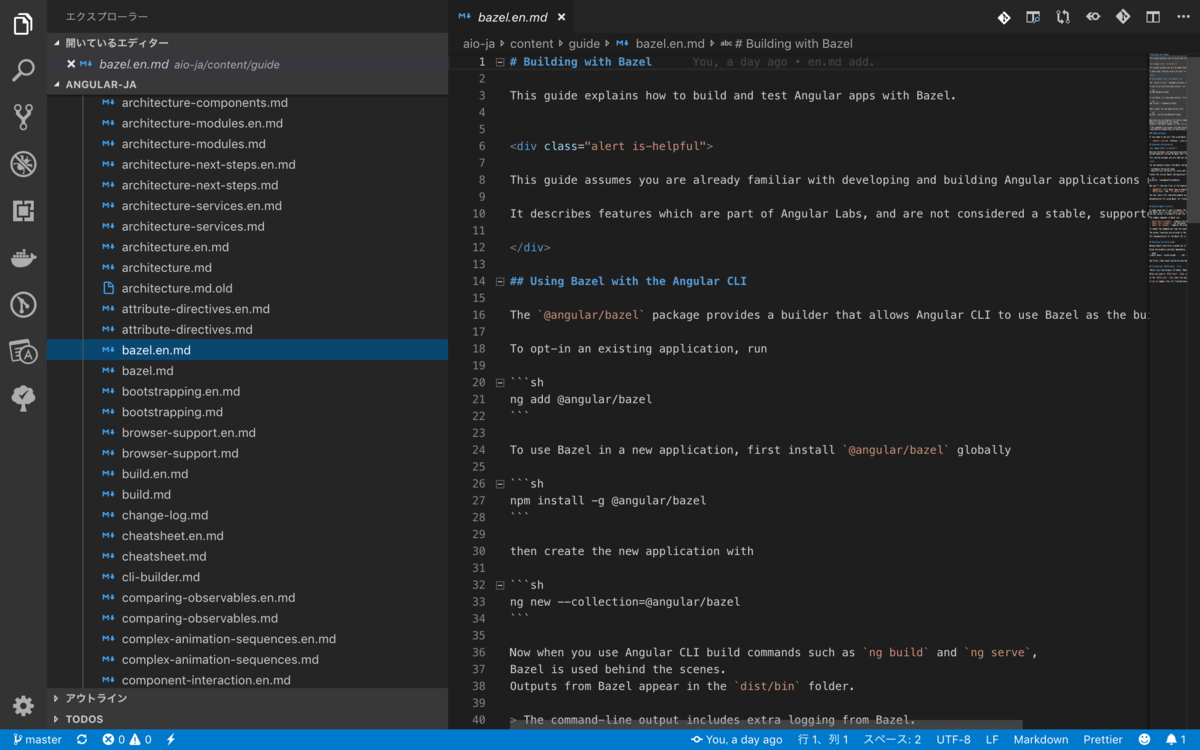Open Source Control view icon
This screenshot has height=750, width=1200.
[23, 117]
